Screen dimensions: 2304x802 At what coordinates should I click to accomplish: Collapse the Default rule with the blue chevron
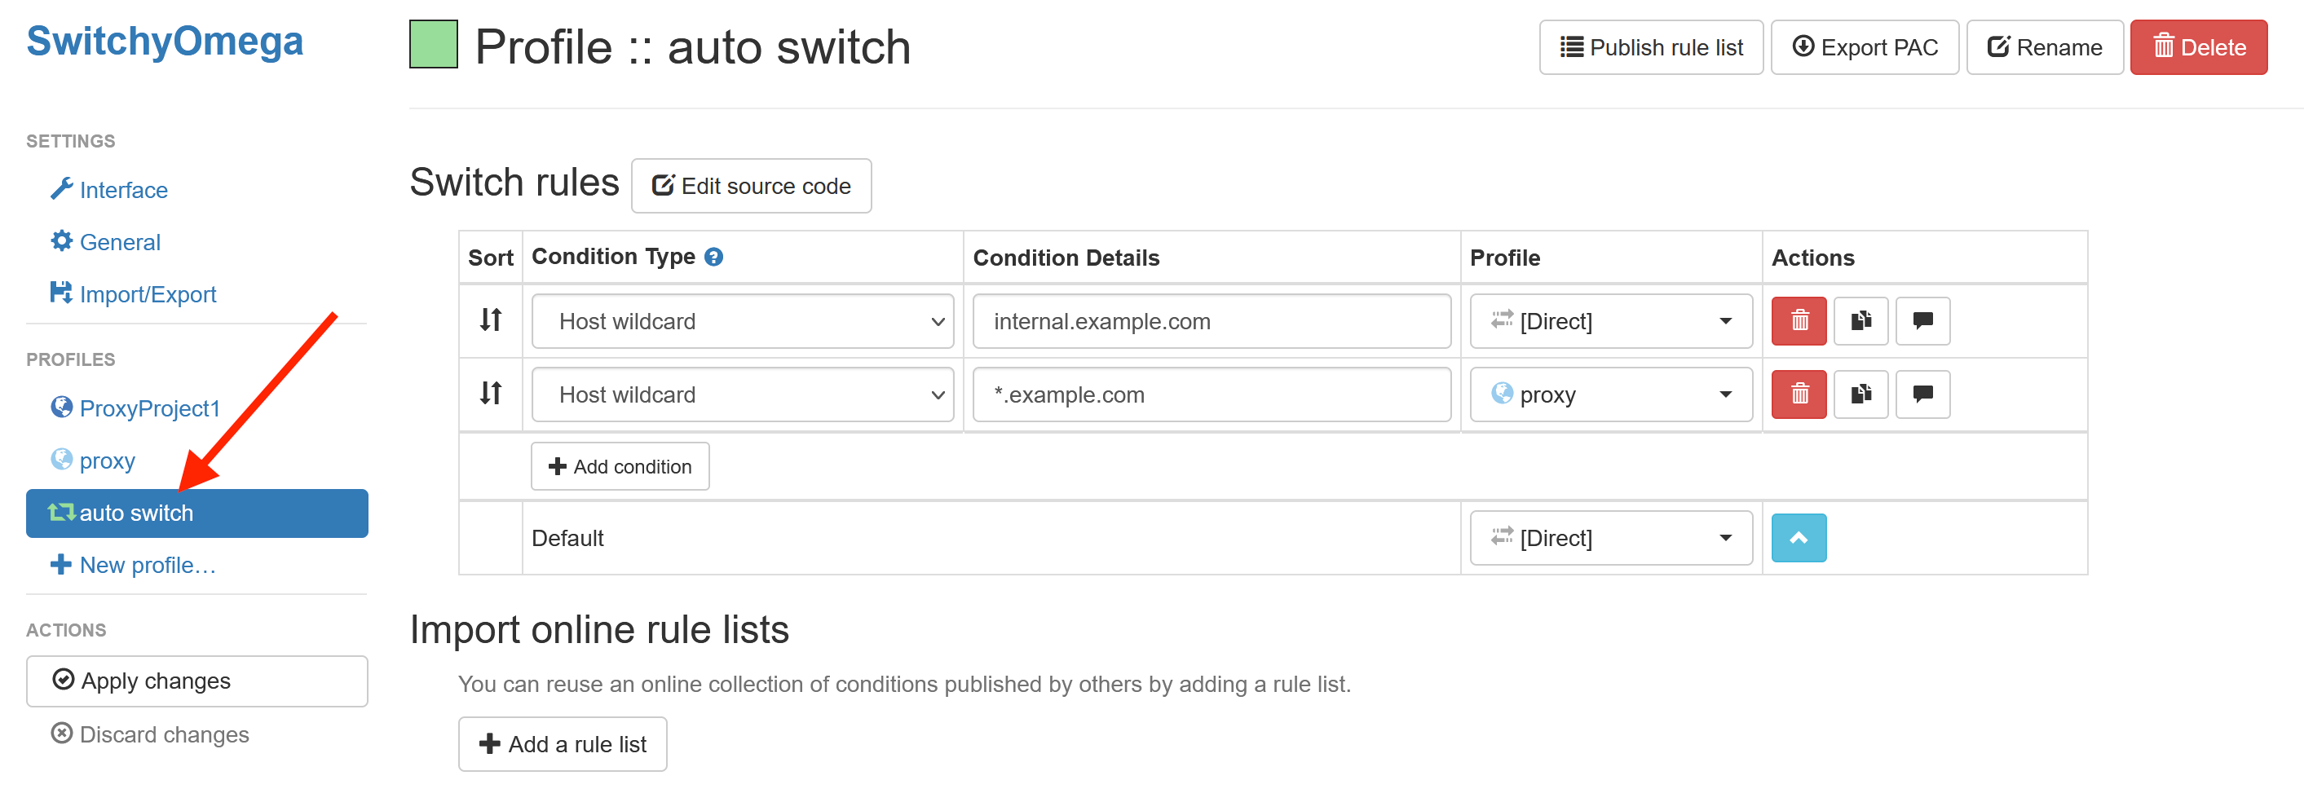tap(1798, 538)
